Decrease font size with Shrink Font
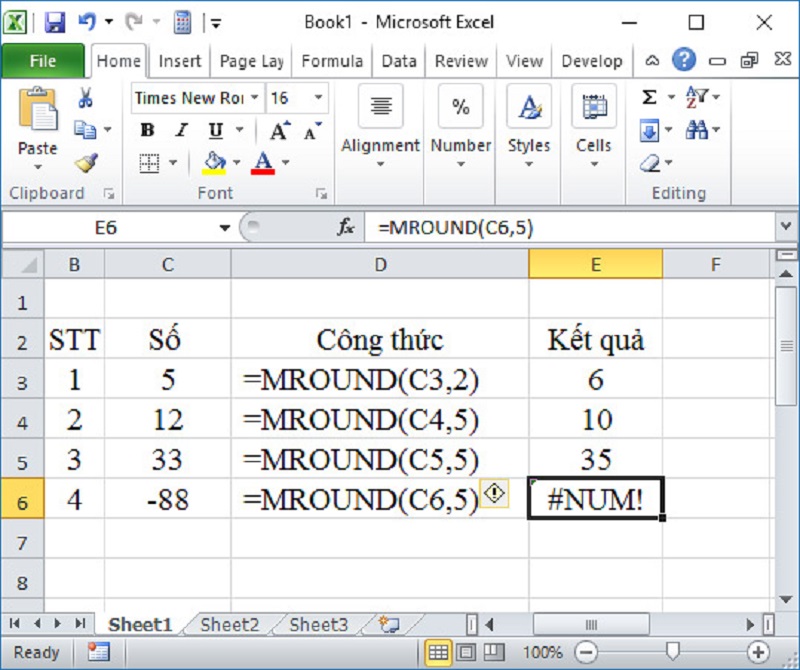 click(312, 131)
